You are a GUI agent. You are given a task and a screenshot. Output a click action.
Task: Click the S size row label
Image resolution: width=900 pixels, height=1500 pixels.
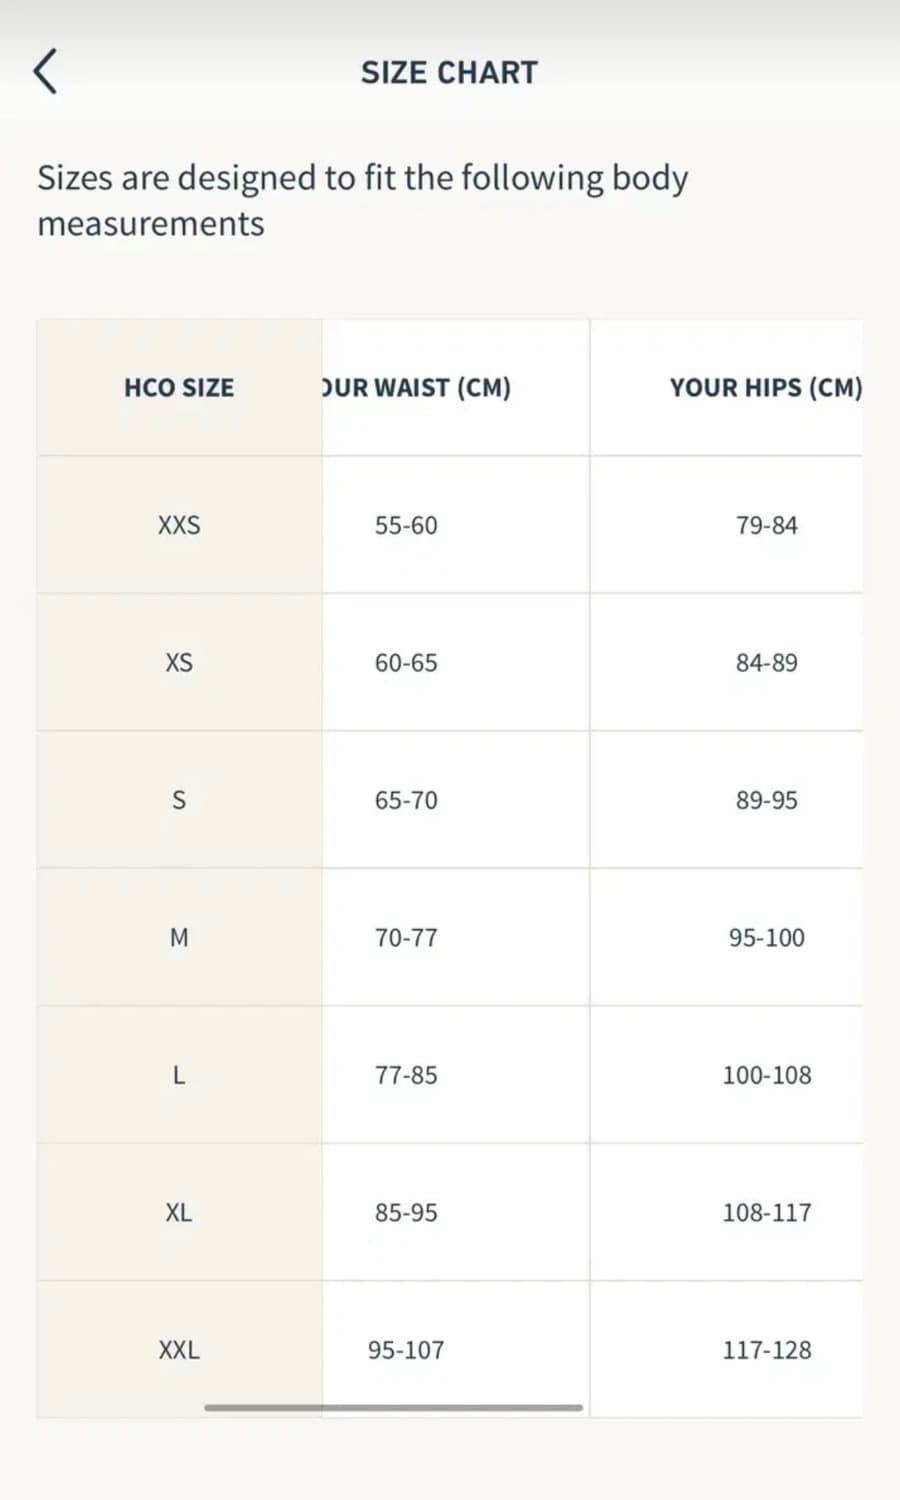click(x=179, y=800)
